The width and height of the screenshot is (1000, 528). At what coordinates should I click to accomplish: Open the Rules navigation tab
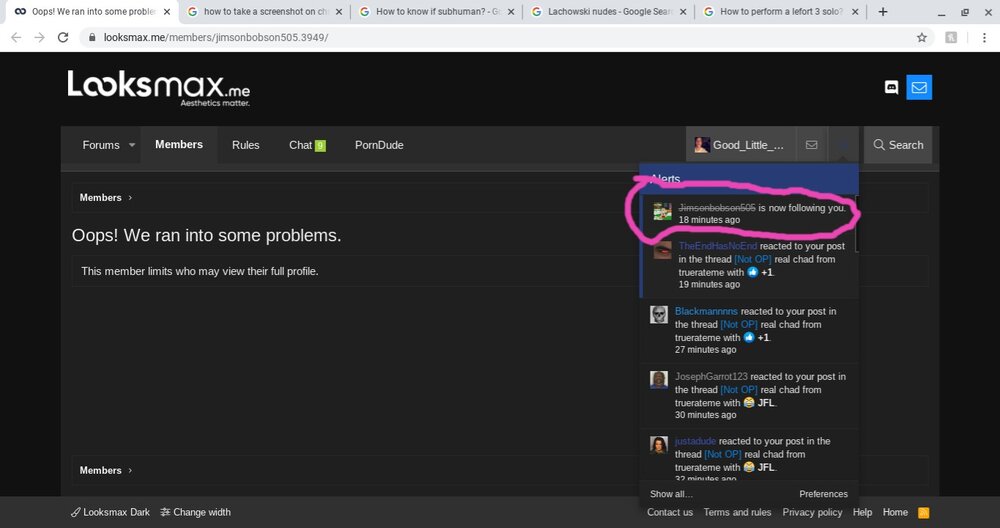[246, 145]
